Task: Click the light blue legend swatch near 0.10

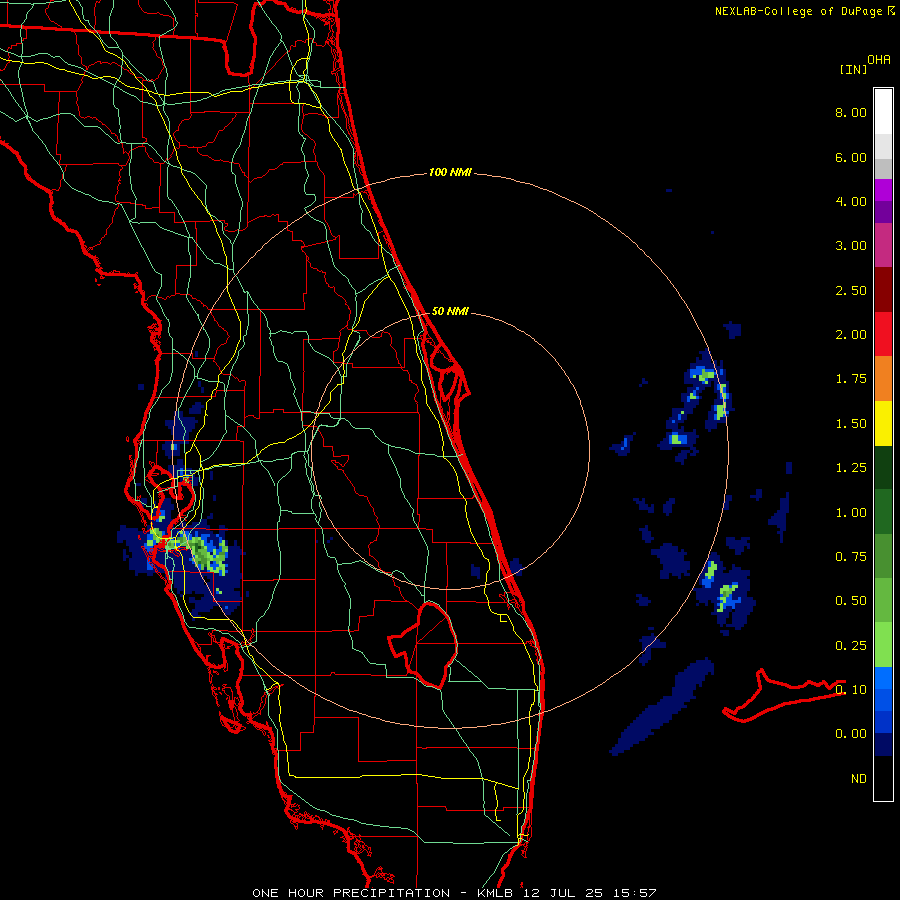Action: point(883,678)
